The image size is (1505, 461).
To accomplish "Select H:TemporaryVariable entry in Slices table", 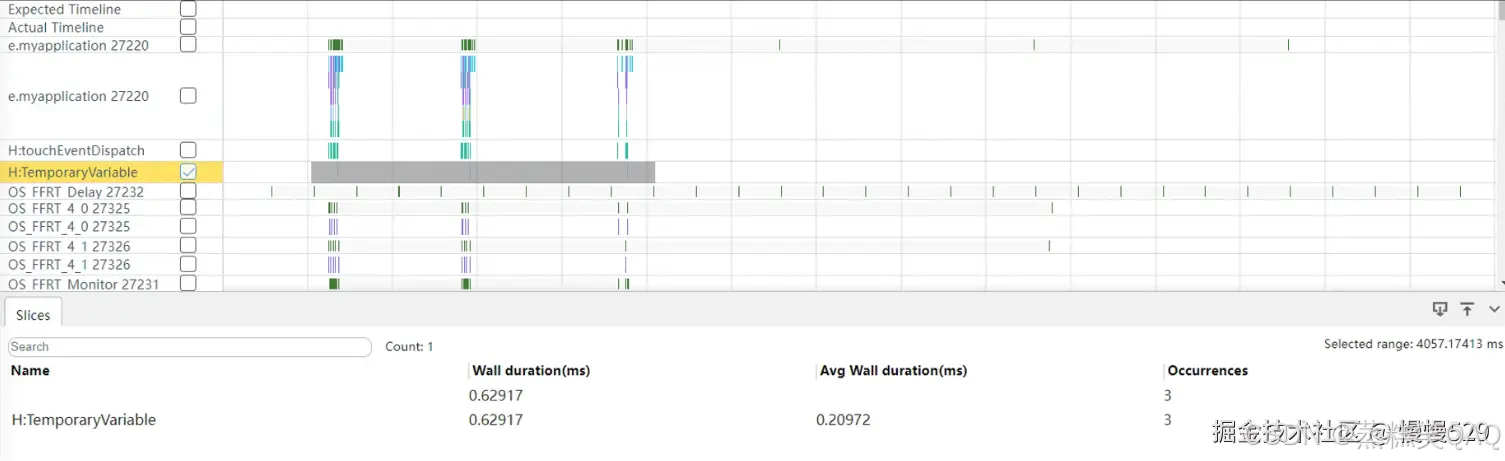I will 84,420.
